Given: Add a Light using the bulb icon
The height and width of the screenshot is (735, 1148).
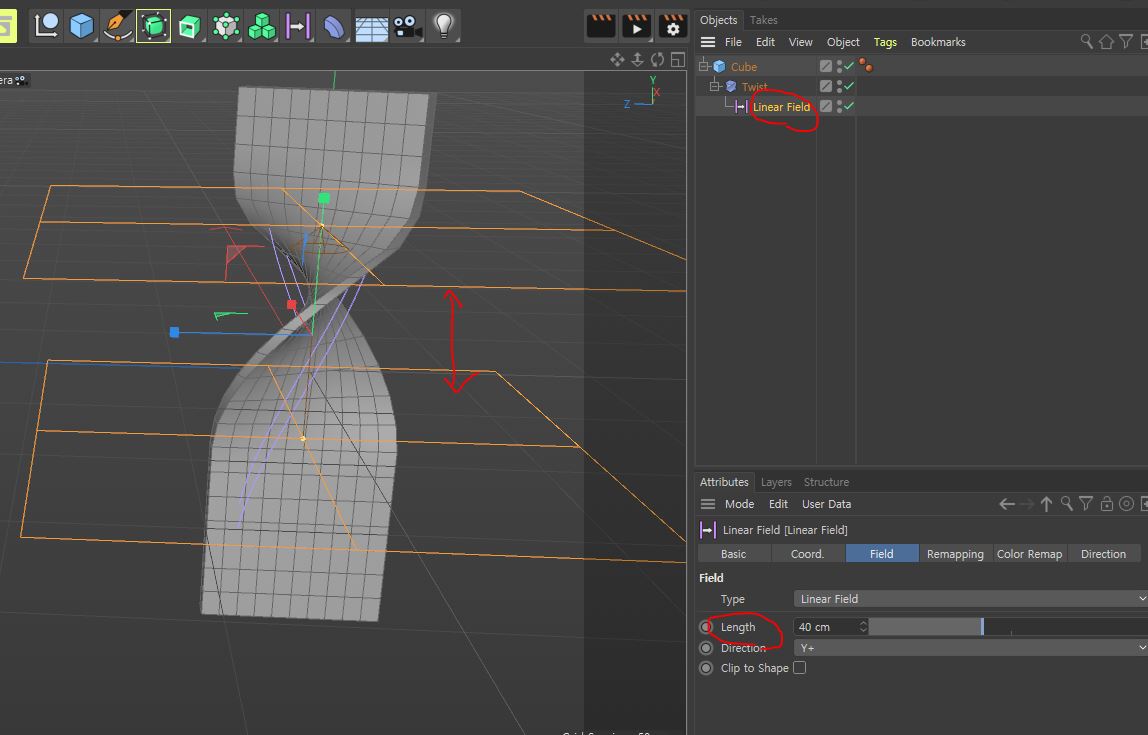Looking at the screenshot, I should tap(444, 26).
